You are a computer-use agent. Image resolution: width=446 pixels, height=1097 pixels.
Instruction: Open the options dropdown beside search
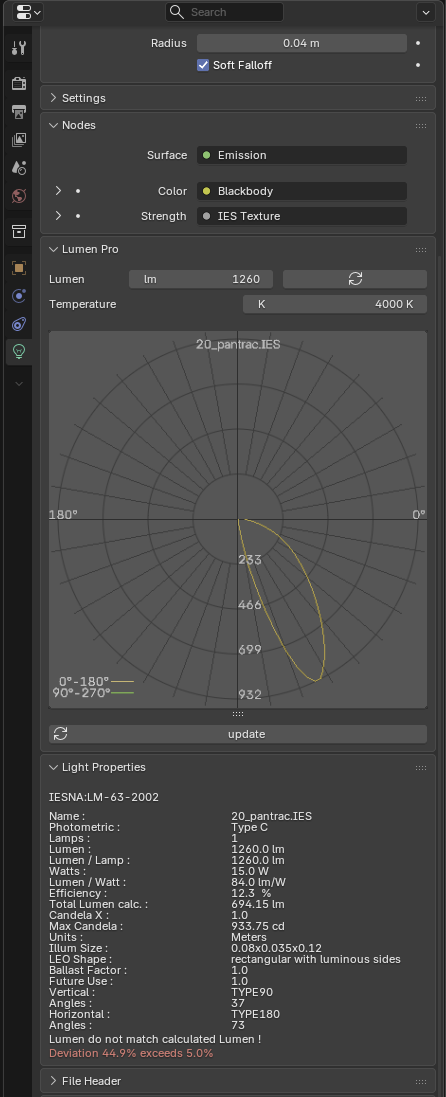426,12
